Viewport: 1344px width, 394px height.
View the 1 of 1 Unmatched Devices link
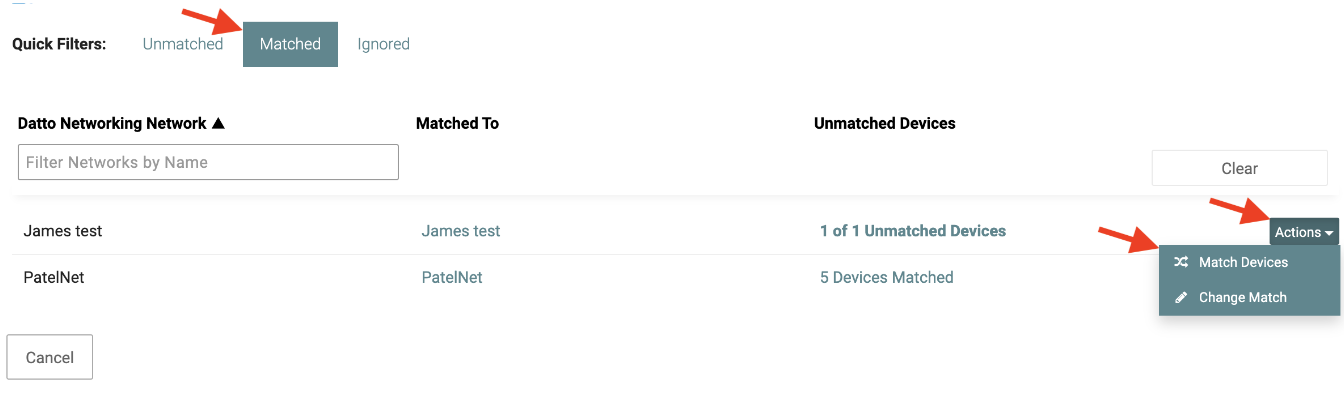[x=913, y=231]
